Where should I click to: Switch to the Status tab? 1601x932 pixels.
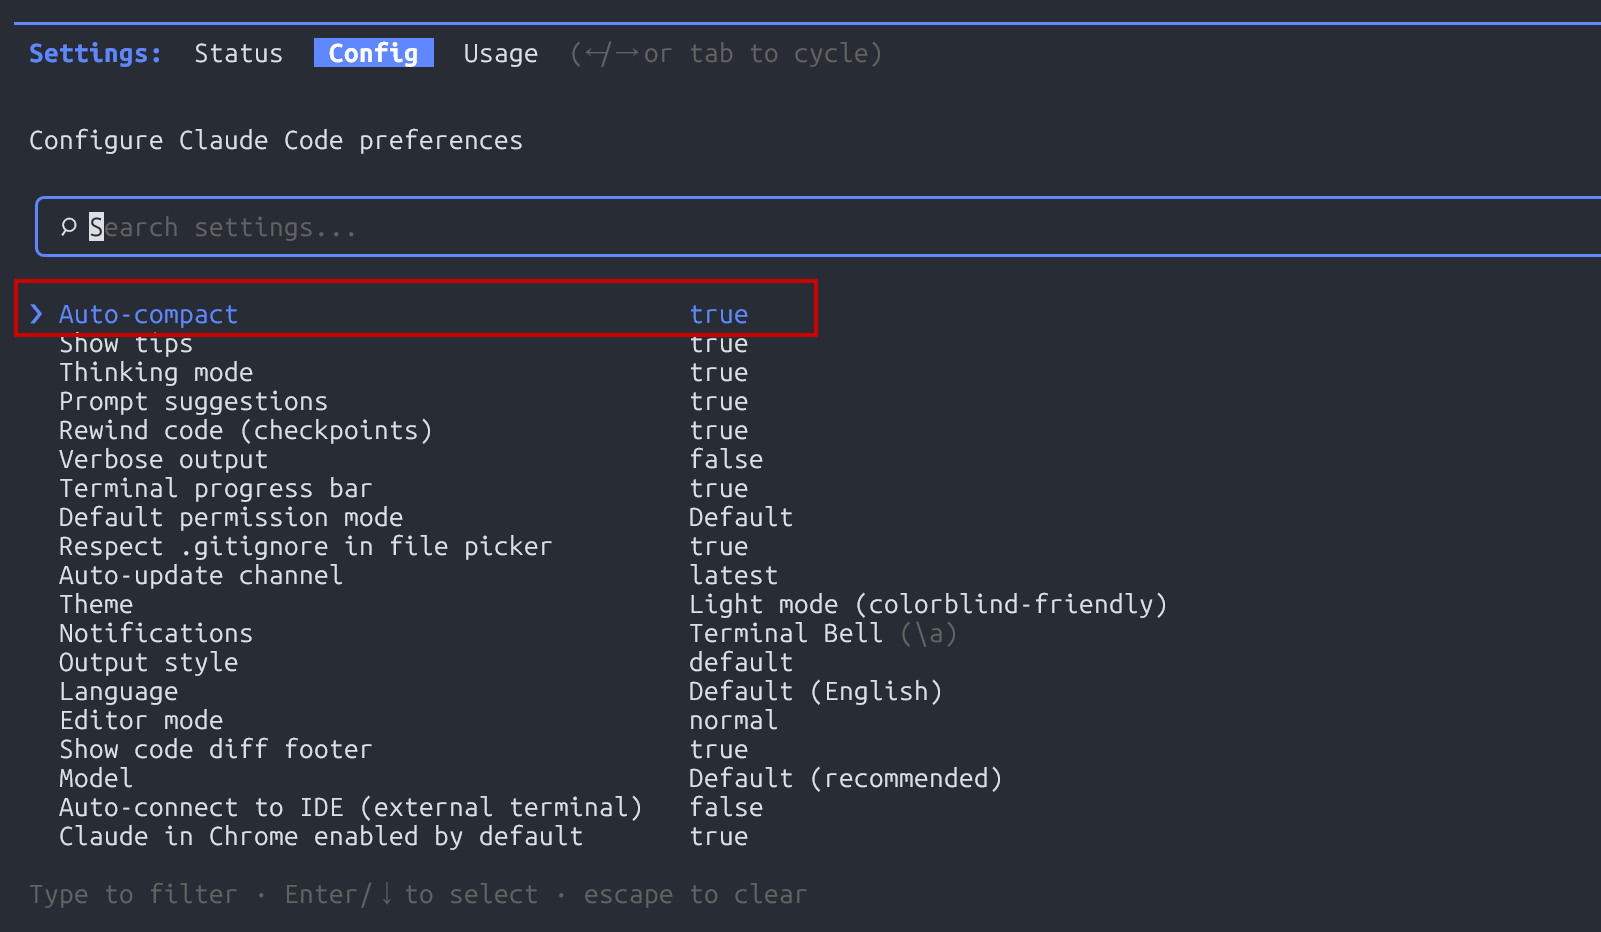tap(238, 53)
